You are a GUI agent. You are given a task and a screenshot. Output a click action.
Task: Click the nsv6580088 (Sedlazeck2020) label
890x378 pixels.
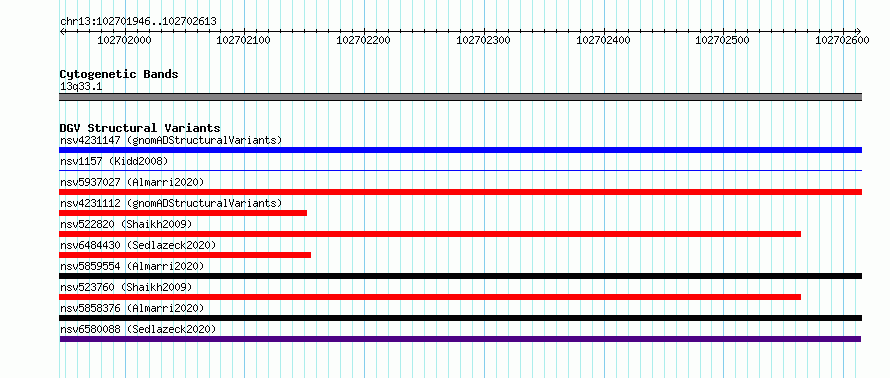138,329
